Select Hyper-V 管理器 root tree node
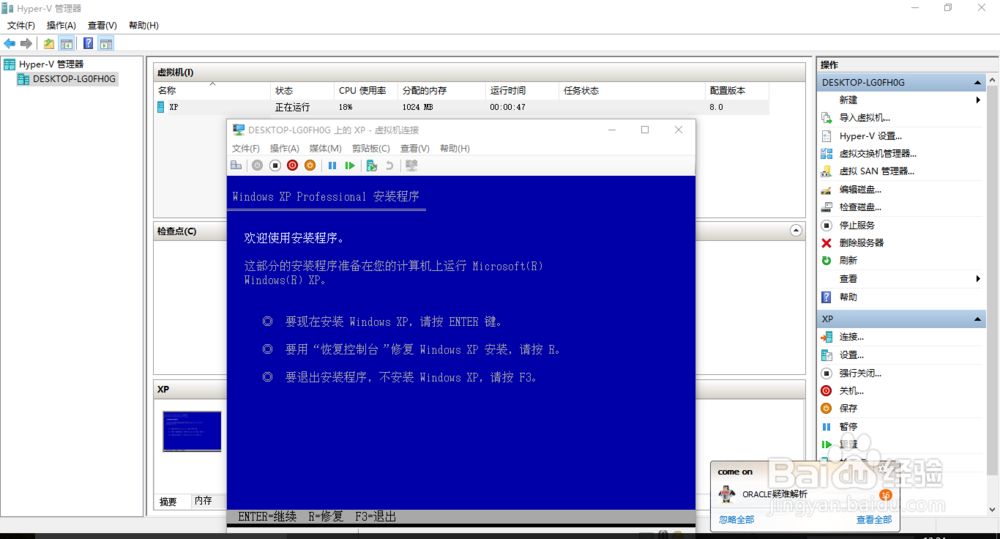This screenshot has height=539, width=1000. (x=51, y=64)
